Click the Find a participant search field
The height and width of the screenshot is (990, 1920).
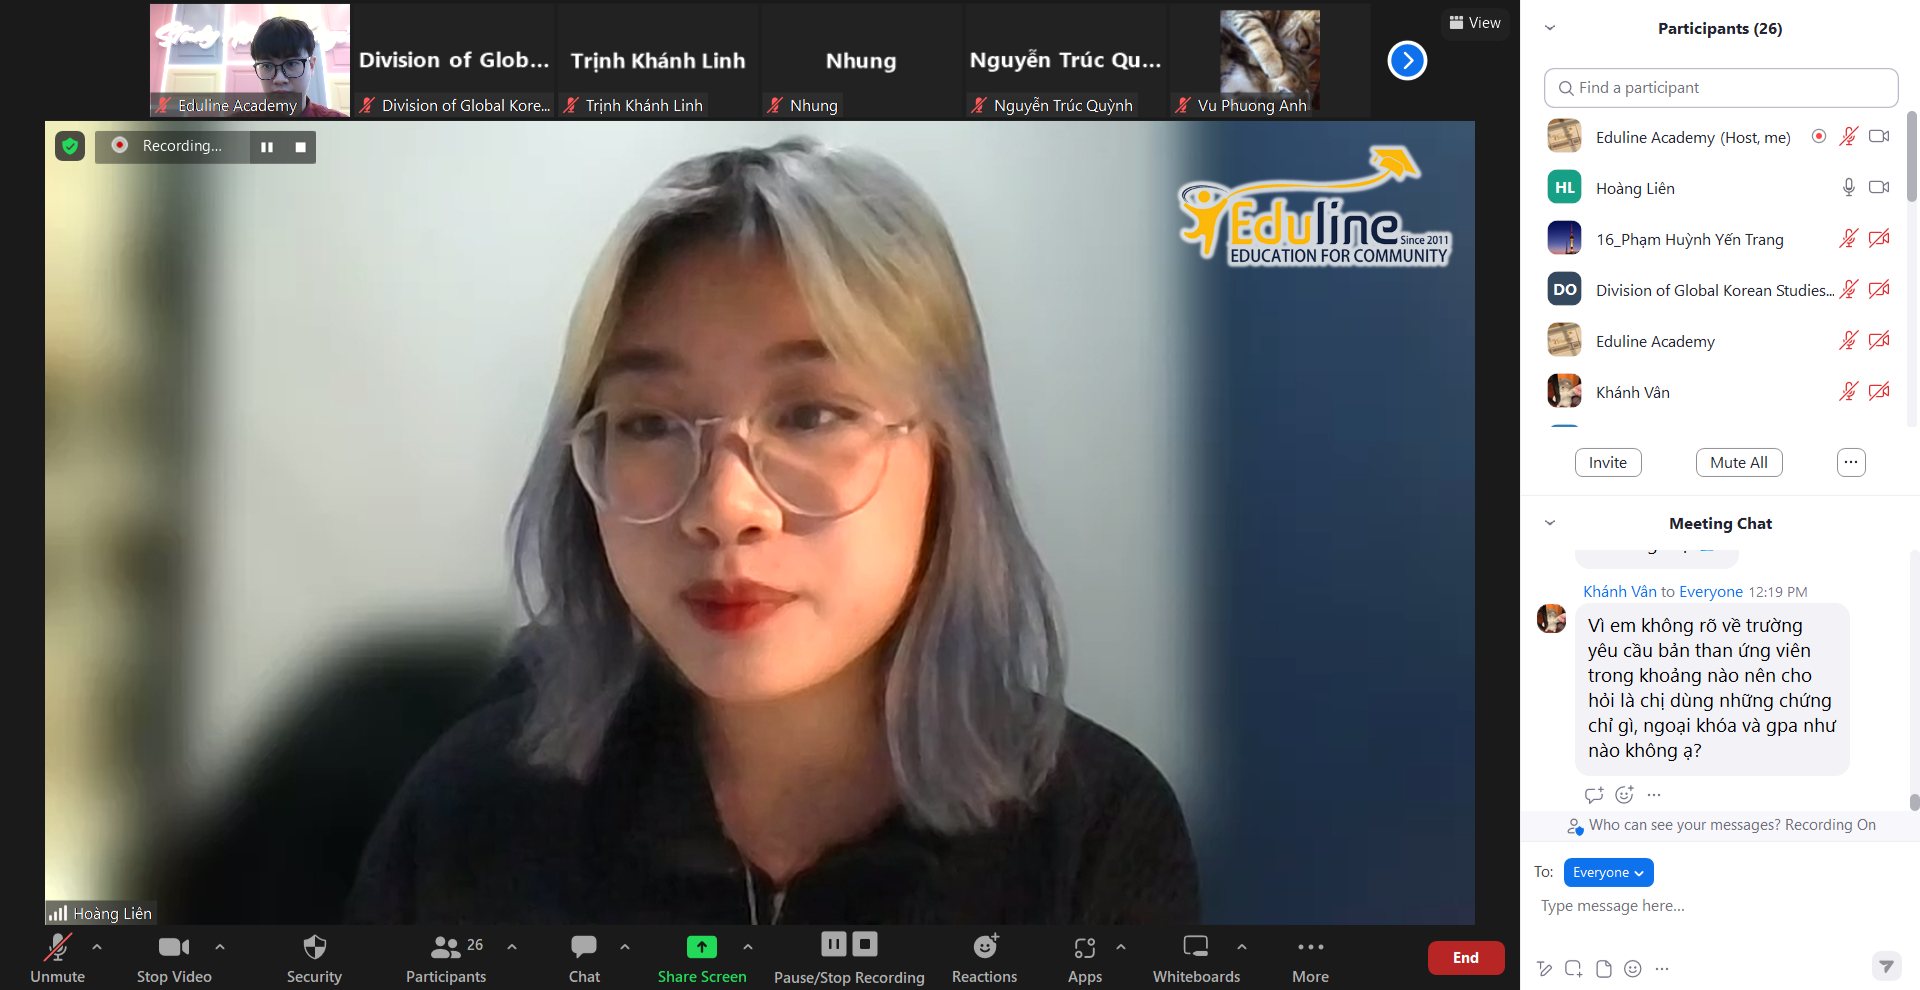(1720, 88)
